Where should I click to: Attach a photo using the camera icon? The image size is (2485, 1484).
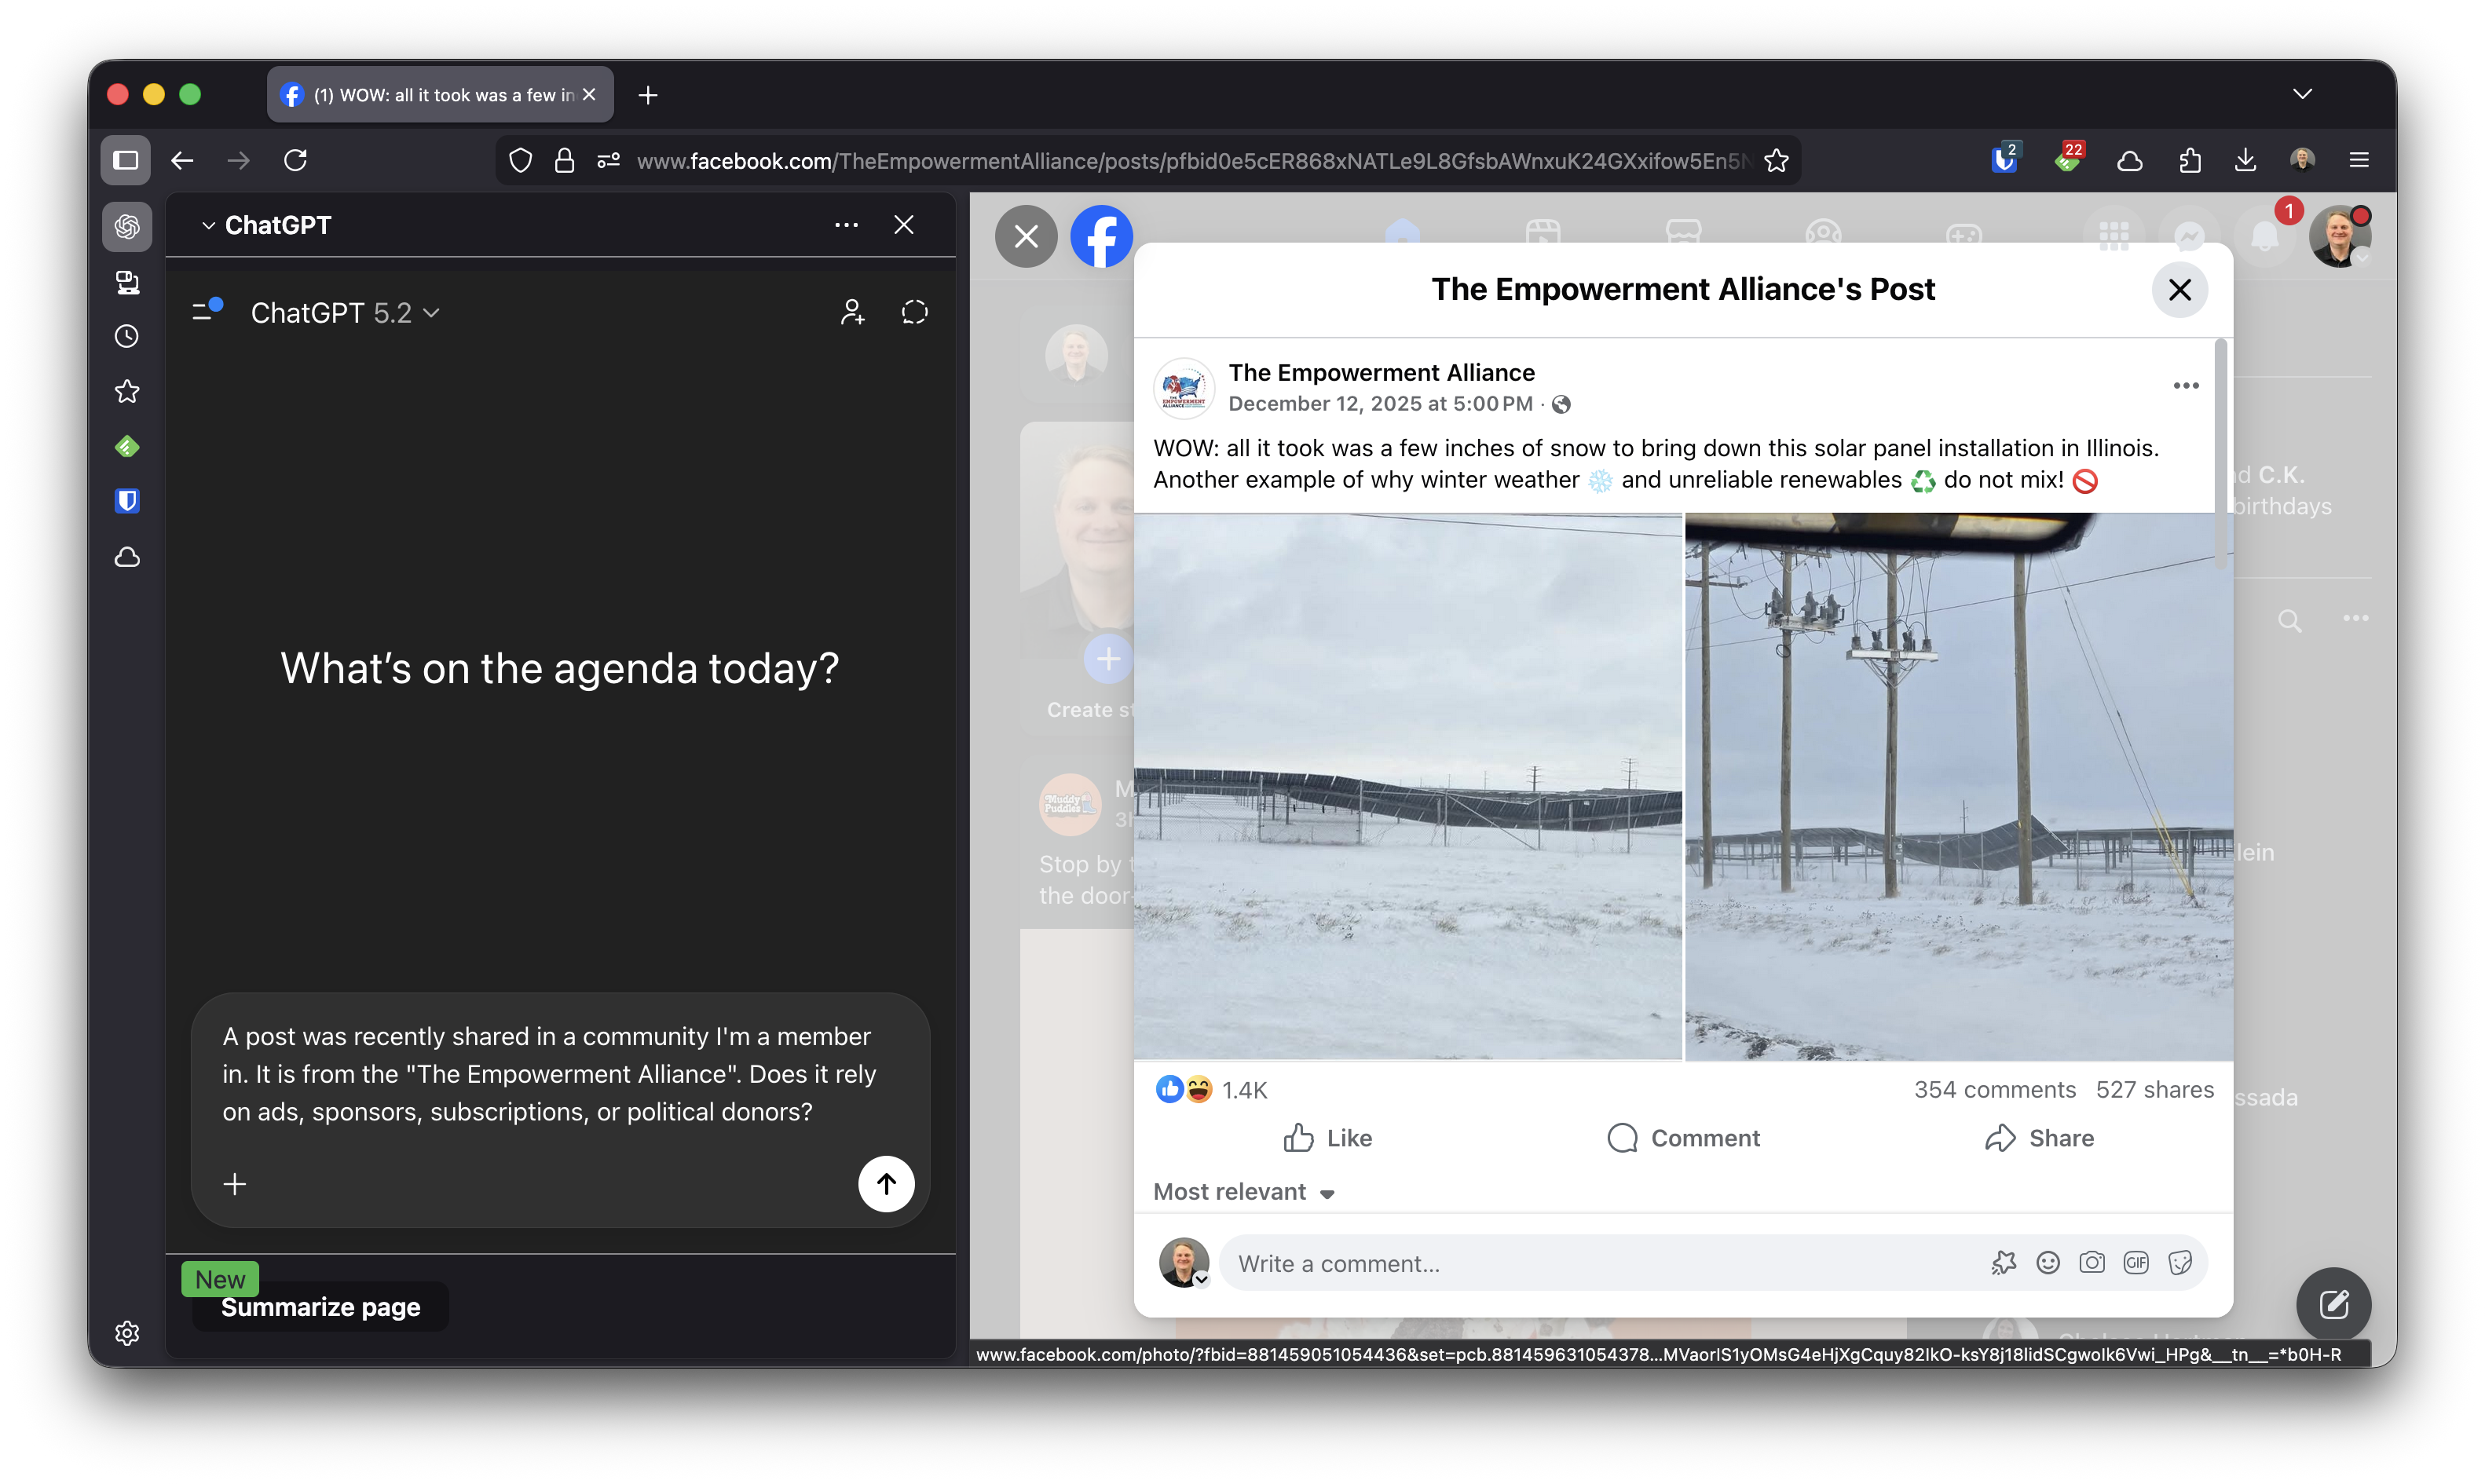2093,1262
